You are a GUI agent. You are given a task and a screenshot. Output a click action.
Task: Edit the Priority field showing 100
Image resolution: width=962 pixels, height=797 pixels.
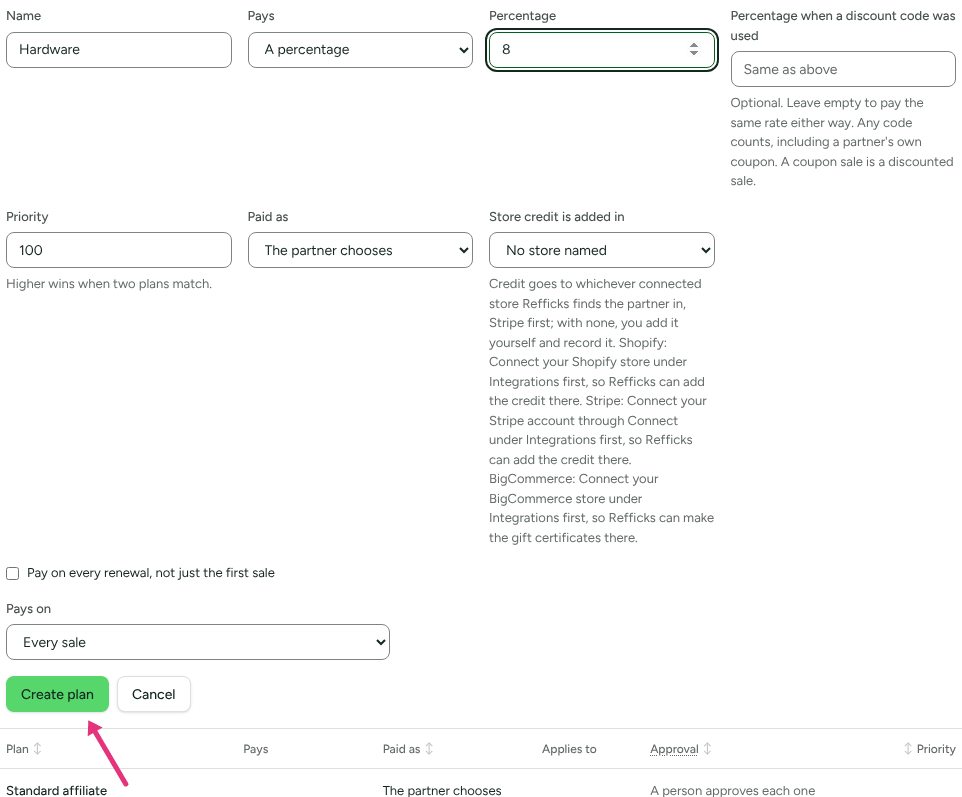118,250
